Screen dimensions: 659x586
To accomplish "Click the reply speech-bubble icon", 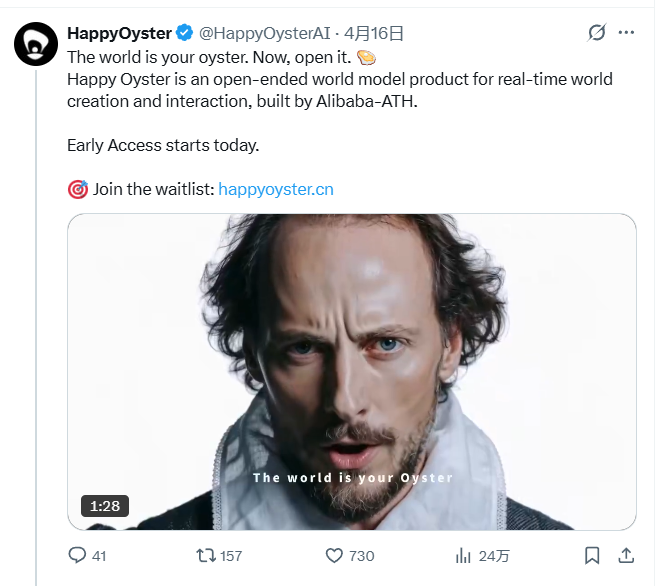I will (x=77, y=555).
